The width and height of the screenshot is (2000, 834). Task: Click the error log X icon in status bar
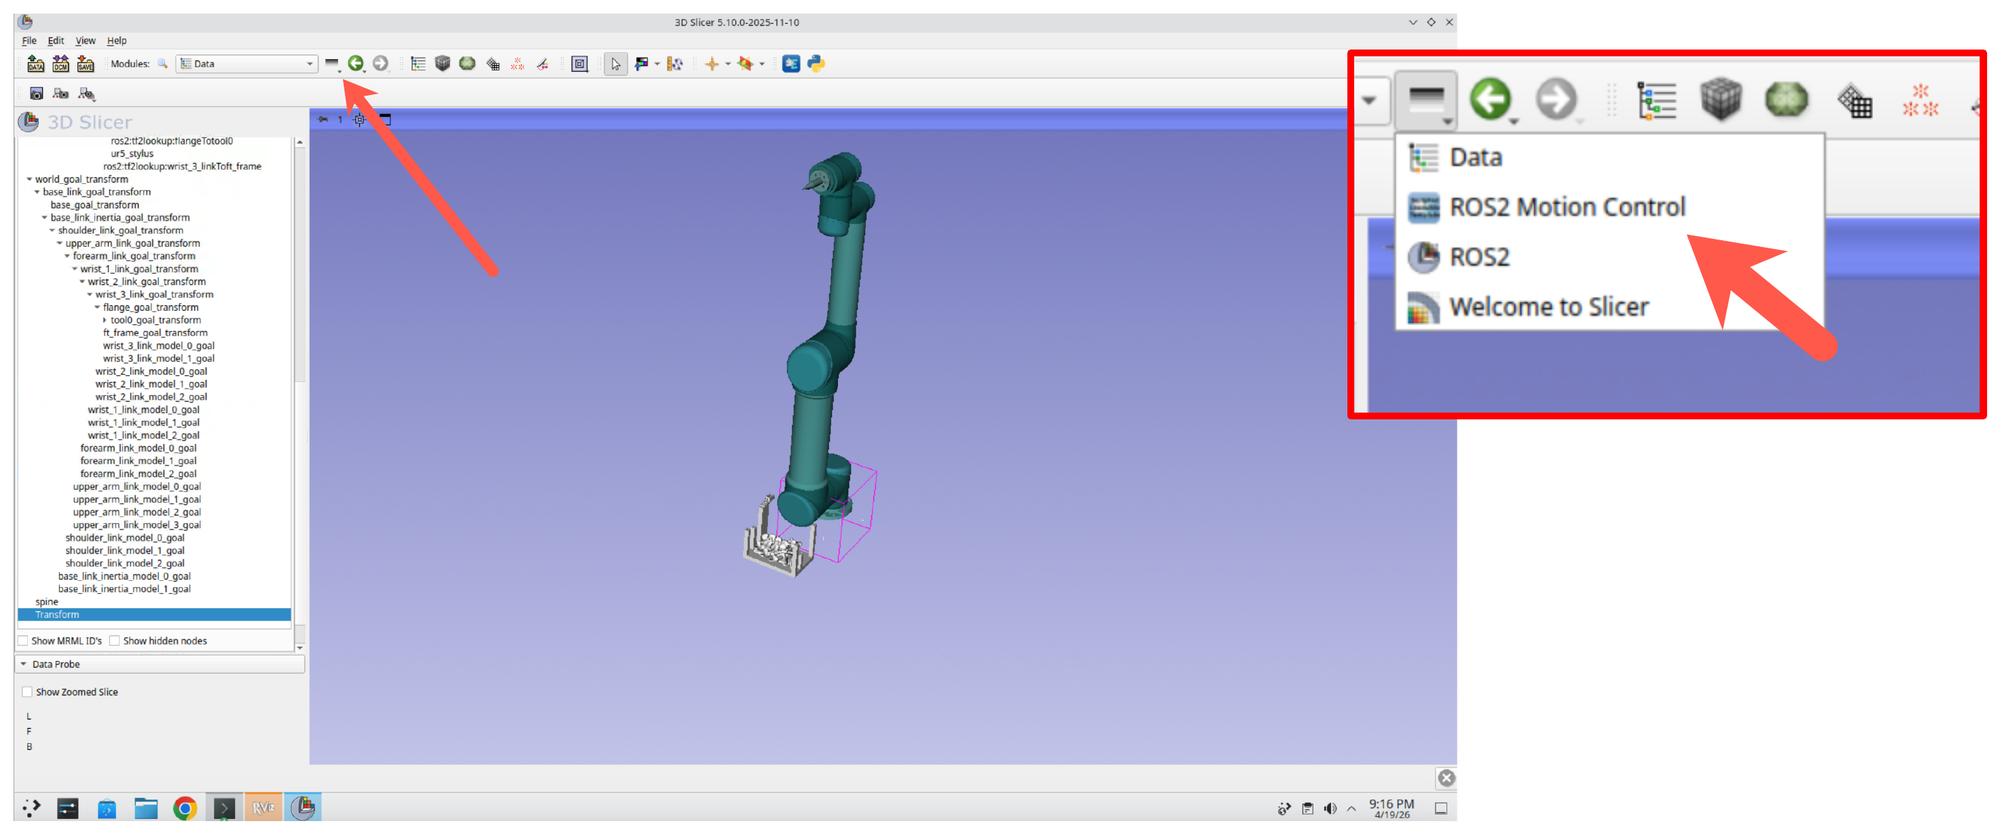click(x=1446, y=778)
